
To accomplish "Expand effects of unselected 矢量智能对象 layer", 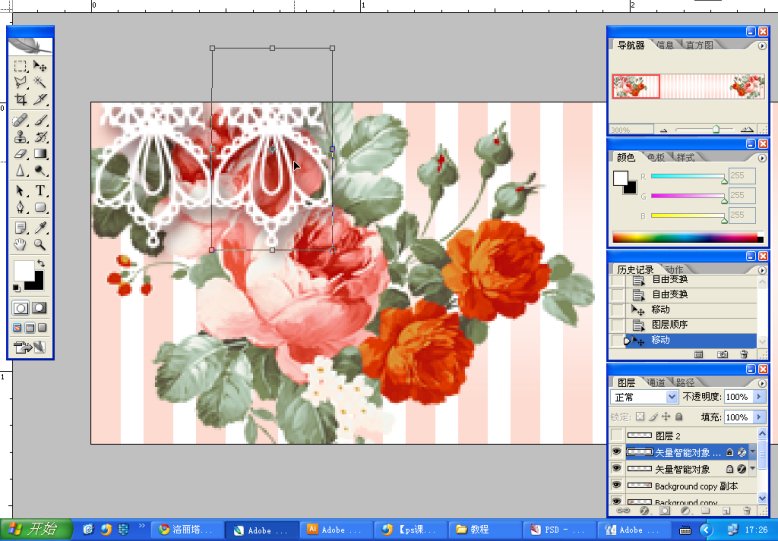I will [x=753, y=469].
